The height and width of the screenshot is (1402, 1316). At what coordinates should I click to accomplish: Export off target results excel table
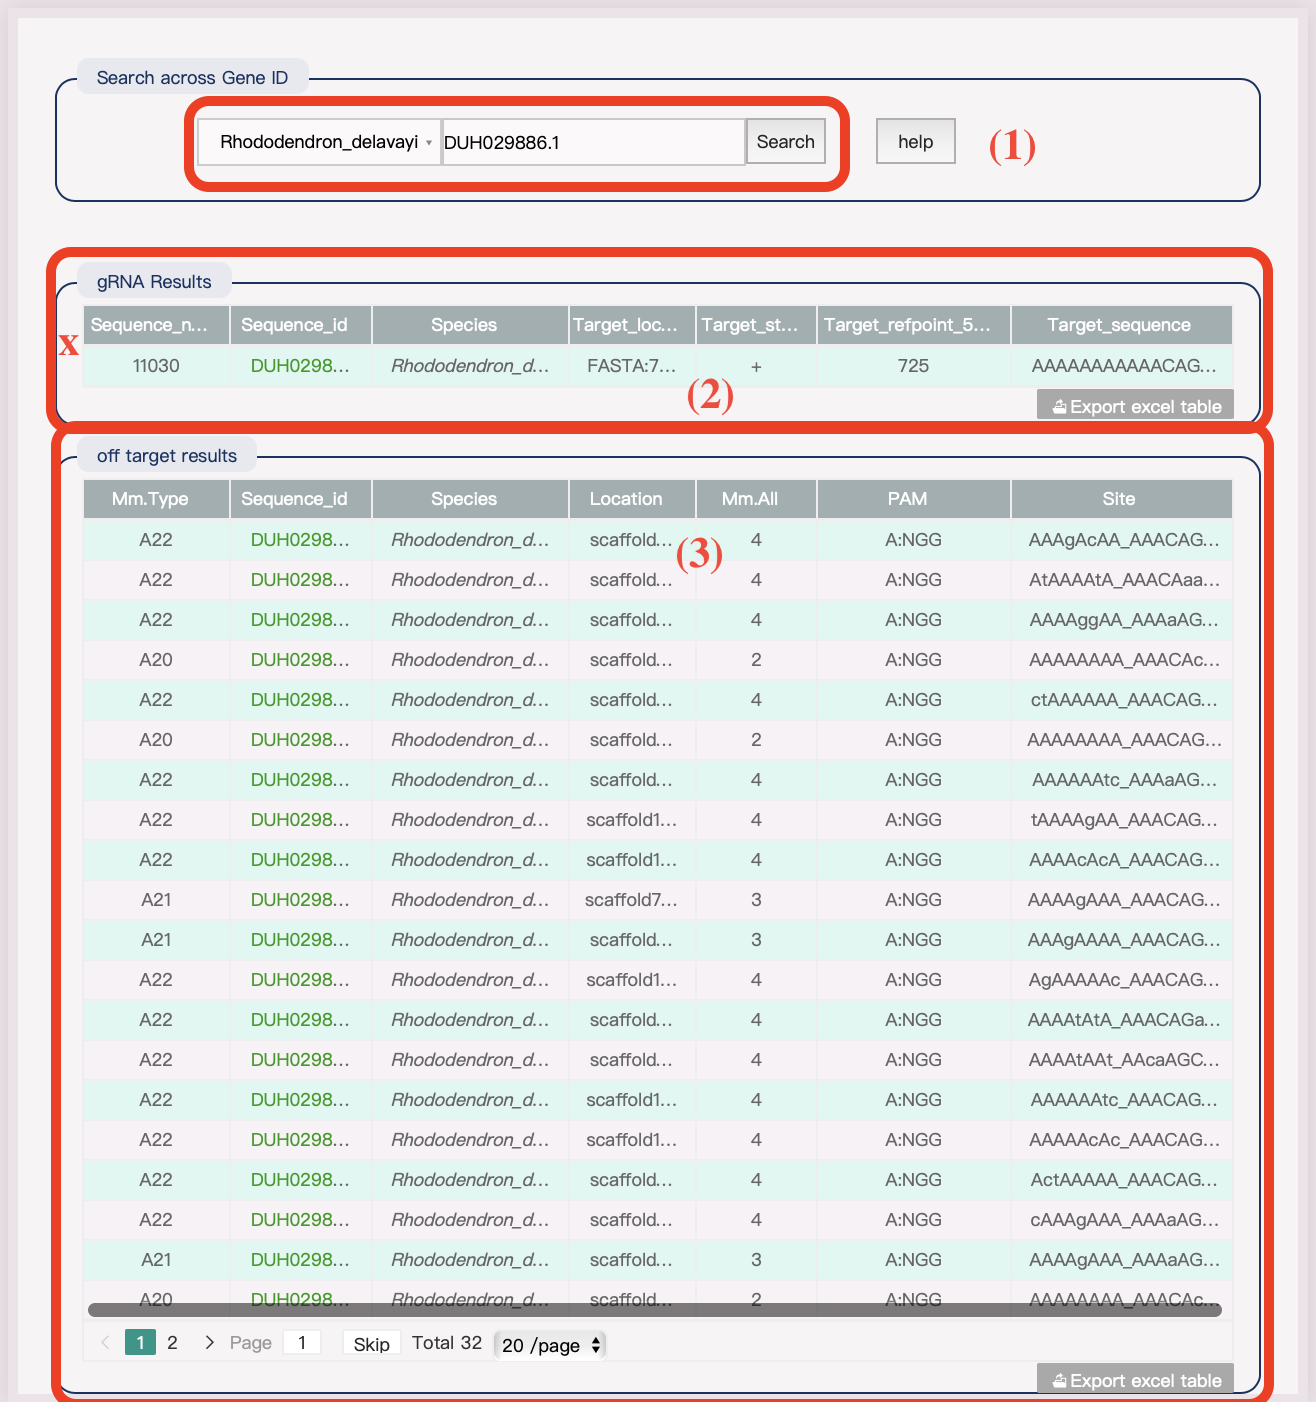click(1136, 1381)
